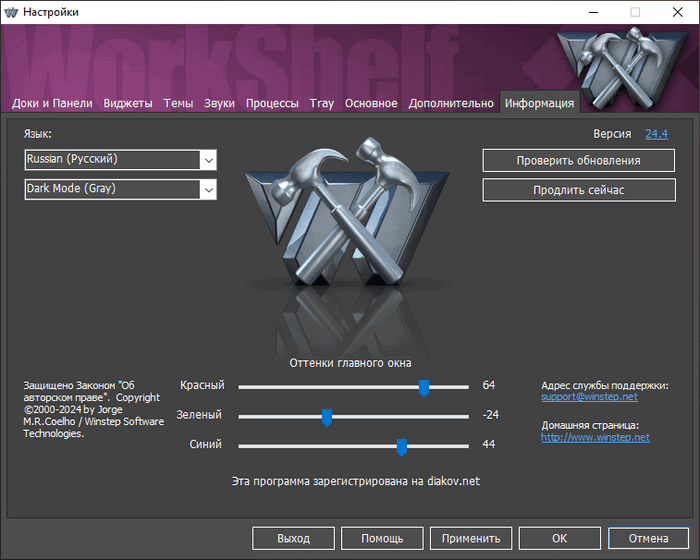The height and width of the screenshot is (560, 700).
Task: Open the Dark Mode (Gray) theme dropdown
Action: tap(208, 189)
